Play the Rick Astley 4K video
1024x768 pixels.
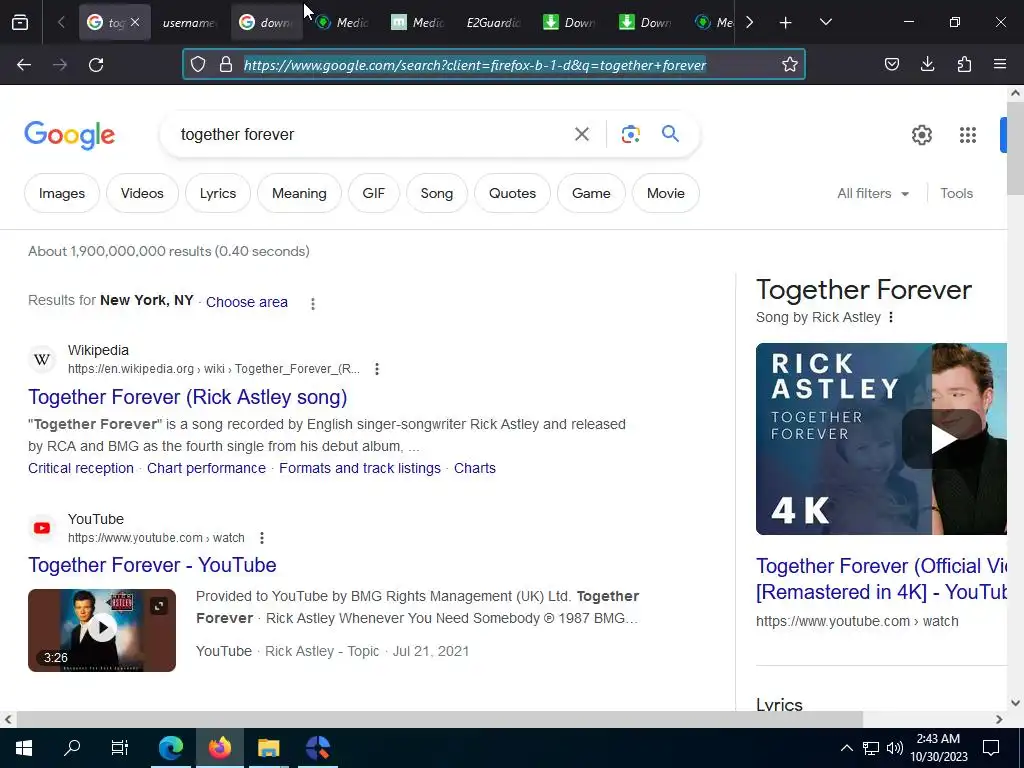pyautogui.click(x=882, y=439)
